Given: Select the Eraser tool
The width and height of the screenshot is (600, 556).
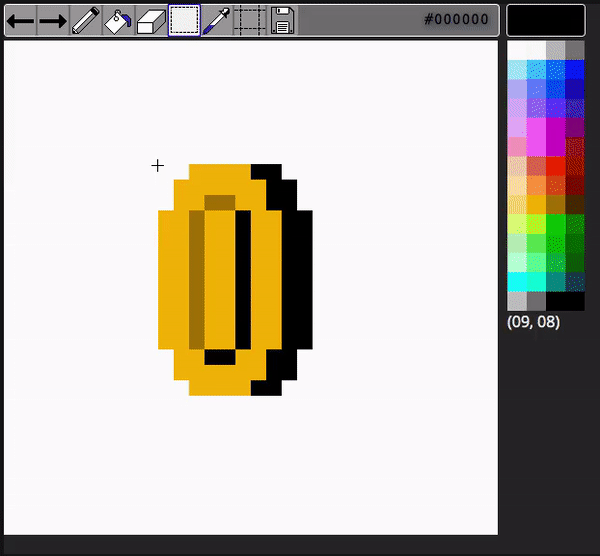Looking at the screenshot, I should pos(151,21).
